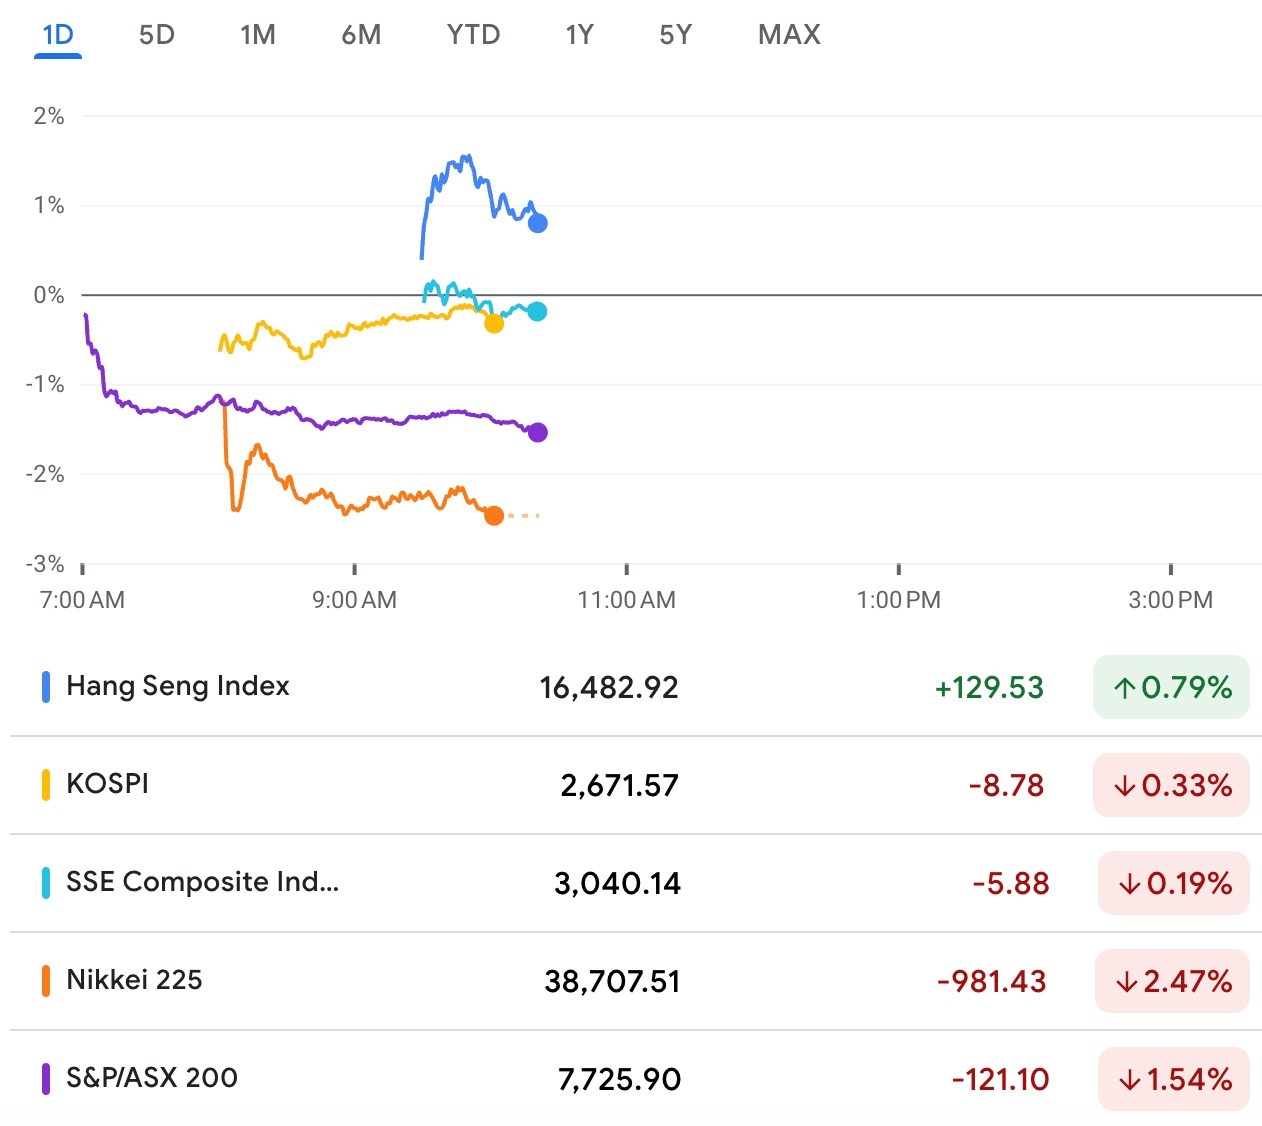Click the Nikkei value 38,707.51
This screenshot has width=1262, height=1126.
(x=612, y=982)
